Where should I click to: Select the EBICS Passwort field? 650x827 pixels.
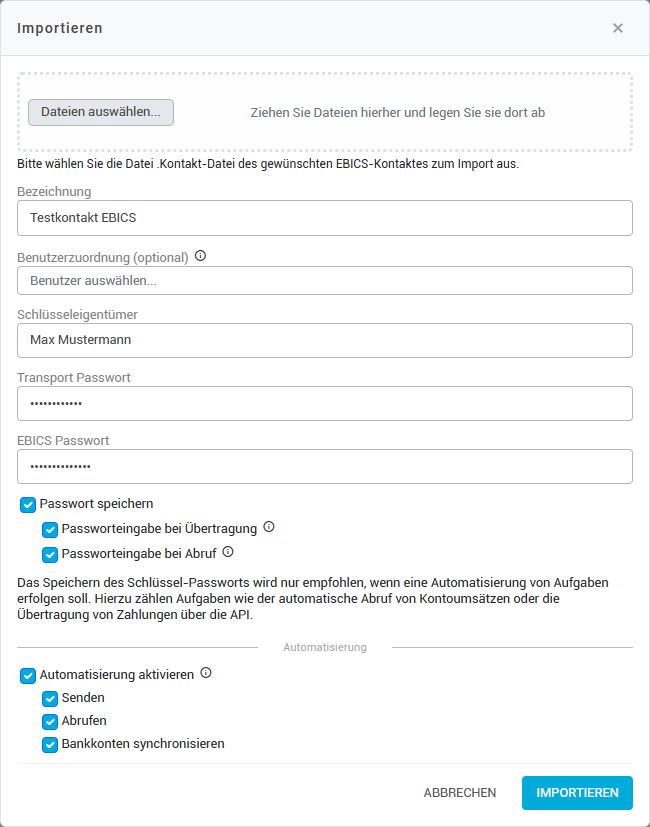(x=325, y=466)
